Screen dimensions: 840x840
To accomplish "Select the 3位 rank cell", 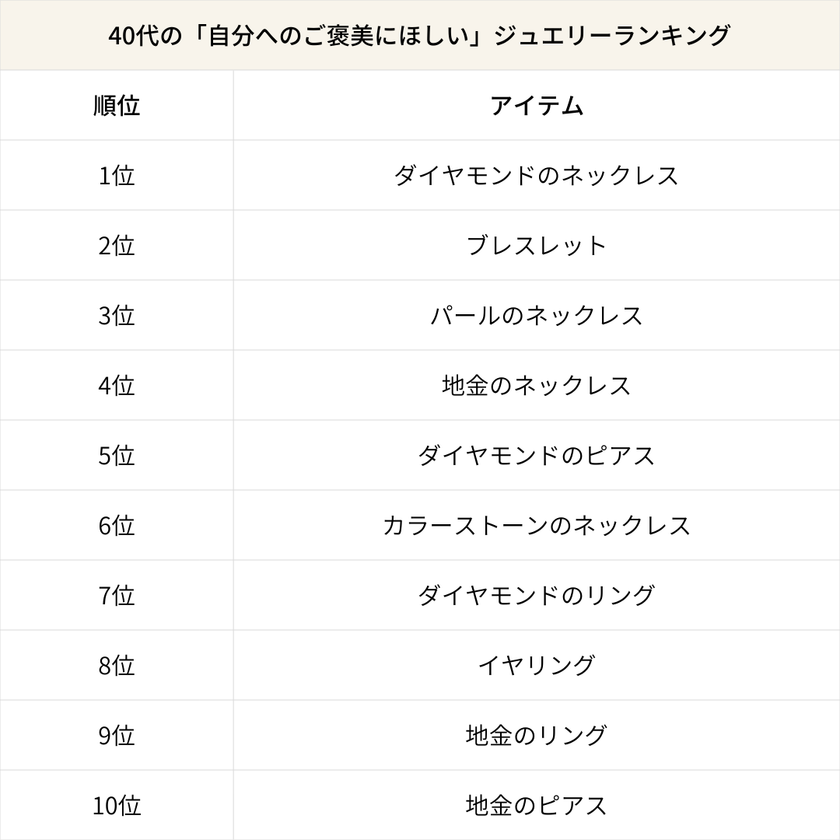I will coord(116,316).
